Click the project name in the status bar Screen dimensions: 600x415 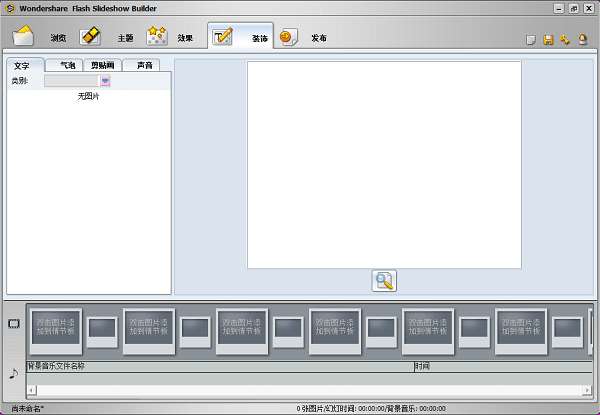point(27,408)
